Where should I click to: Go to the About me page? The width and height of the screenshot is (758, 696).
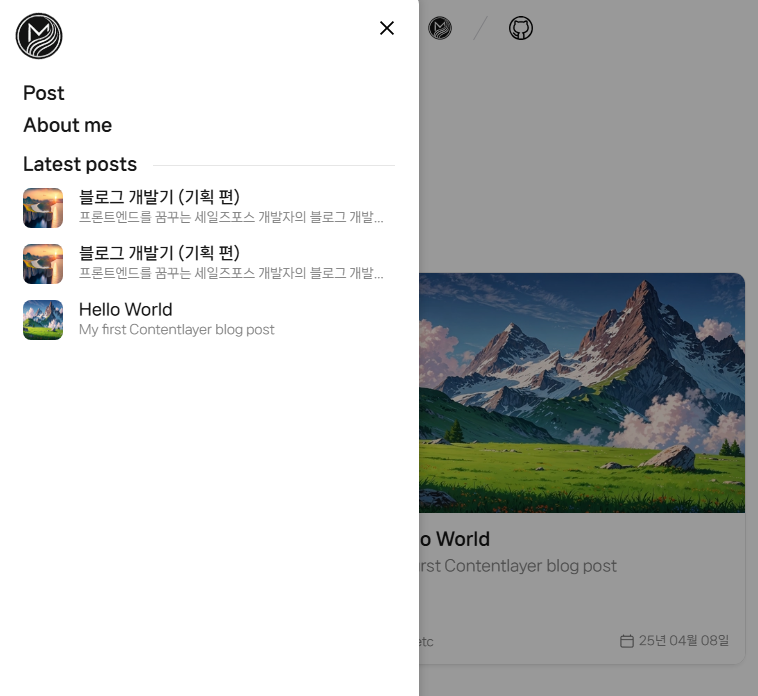tap(68, 125)
